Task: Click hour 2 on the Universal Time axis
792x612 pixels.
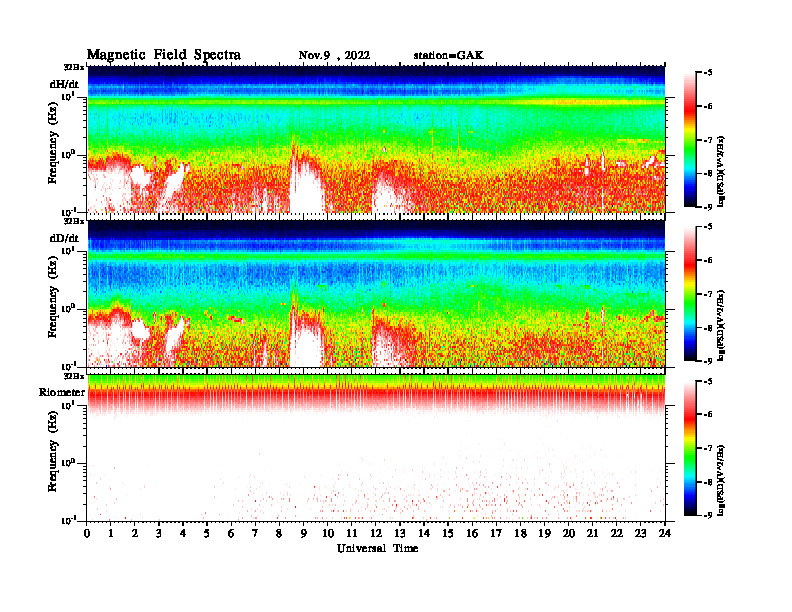Action: coord(135,533)
